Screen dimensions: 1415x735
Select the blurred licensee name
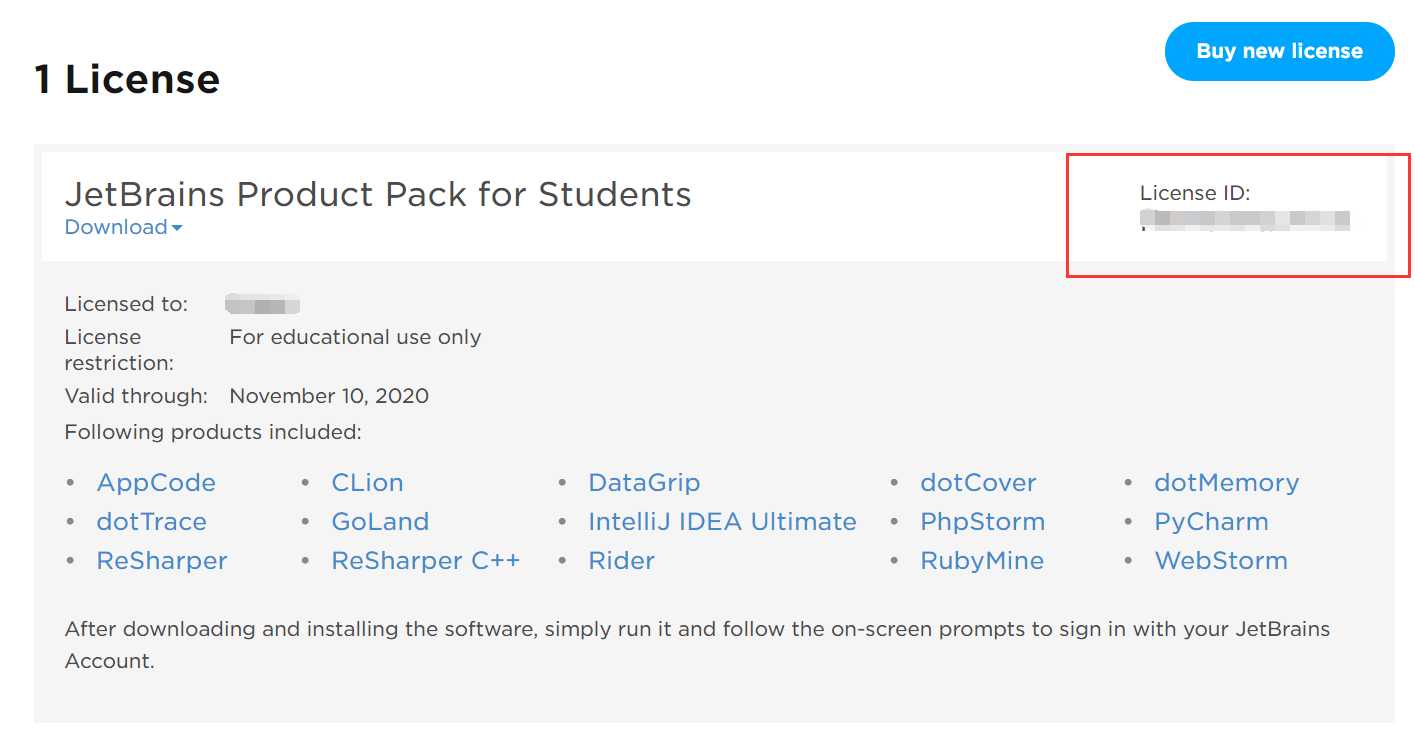(x=264, y=304)
